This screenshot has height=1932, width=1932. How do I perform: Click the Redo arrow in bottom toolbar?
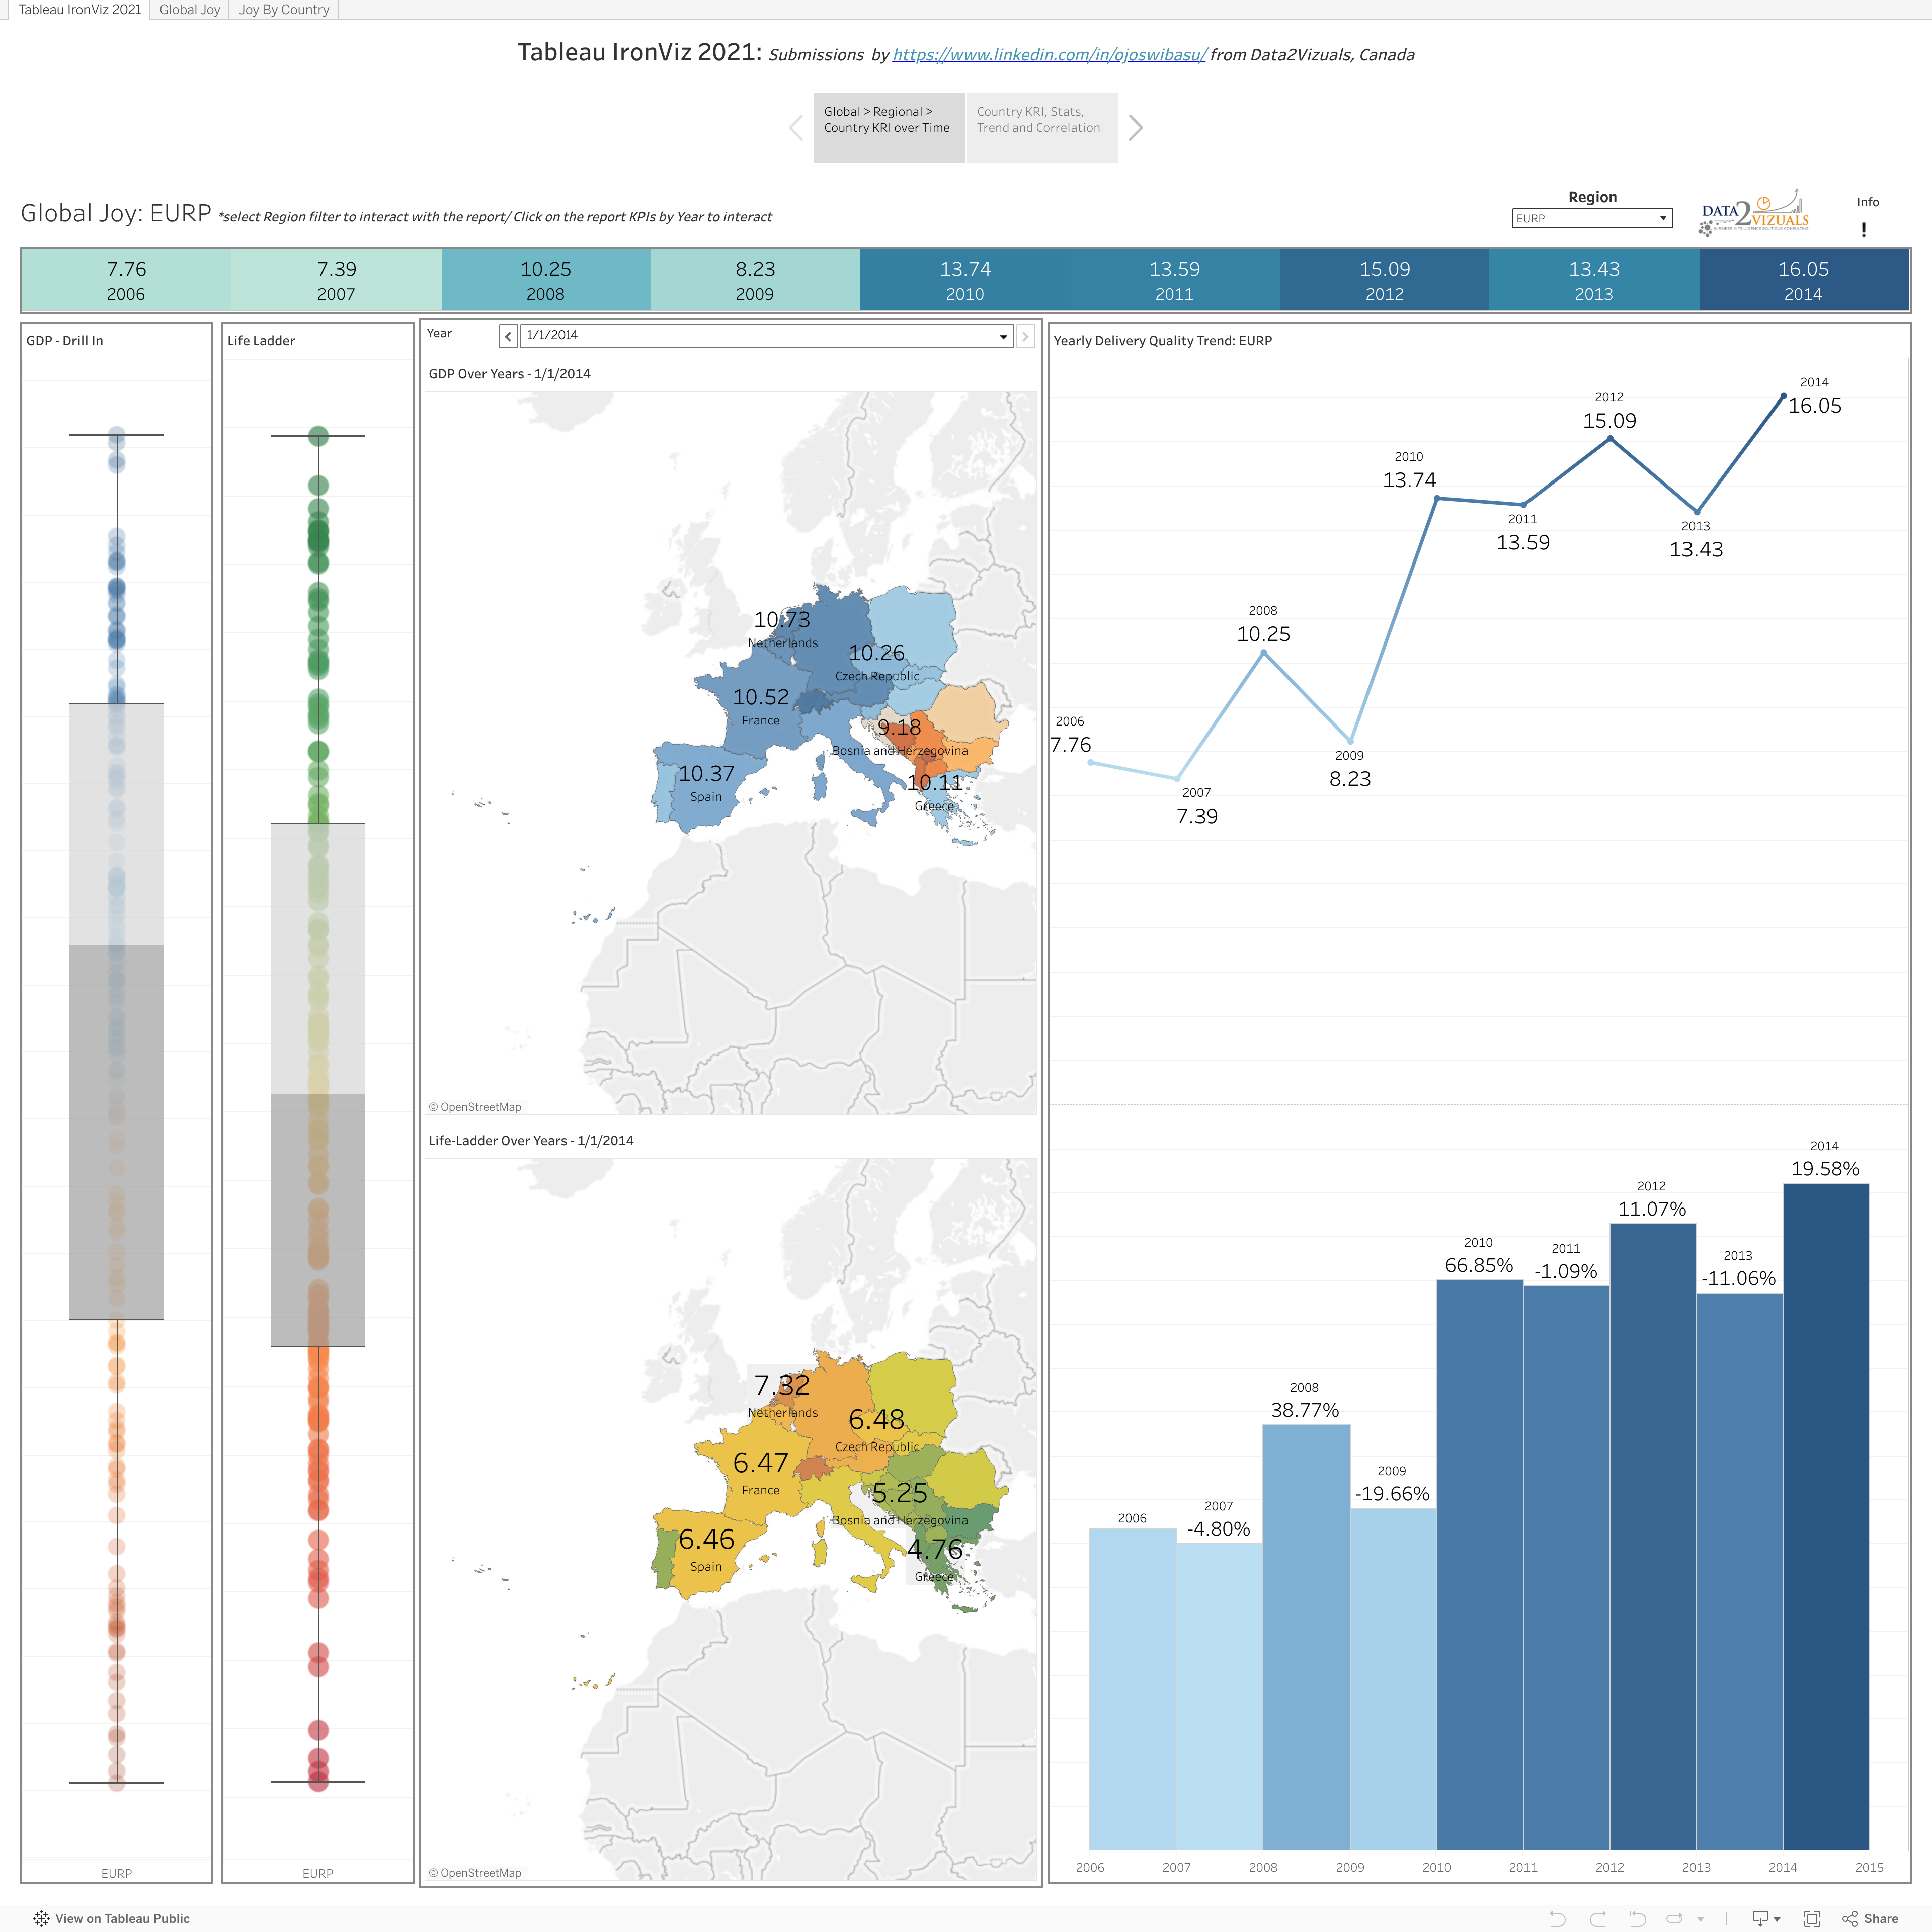[1599, 1918]
